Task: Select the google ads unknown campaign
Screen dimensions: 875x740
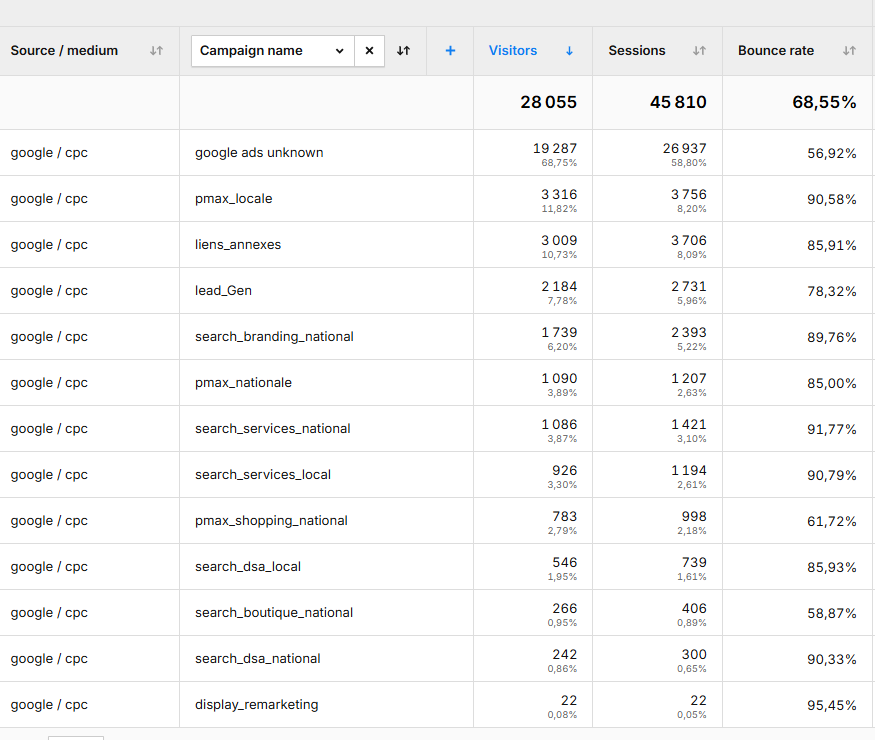Action: [x=259, y=153]
